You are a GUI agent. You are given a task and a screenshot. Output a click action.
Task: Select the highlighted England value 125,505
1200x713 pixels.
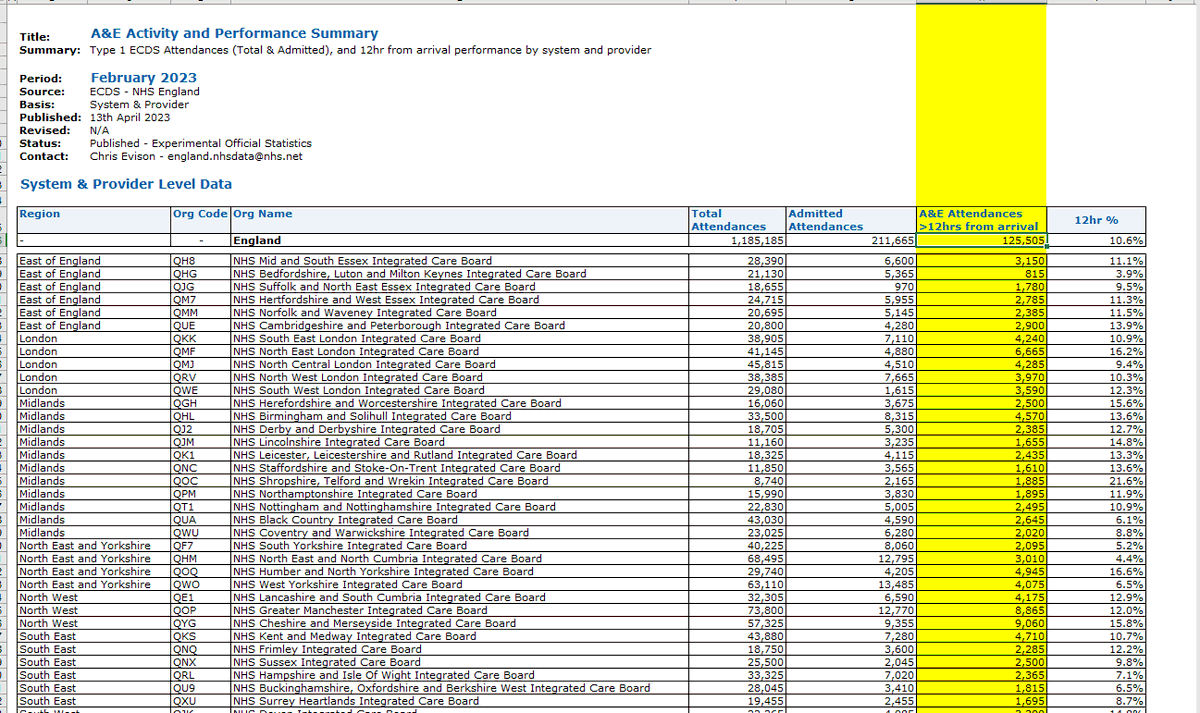coord(981,240)
